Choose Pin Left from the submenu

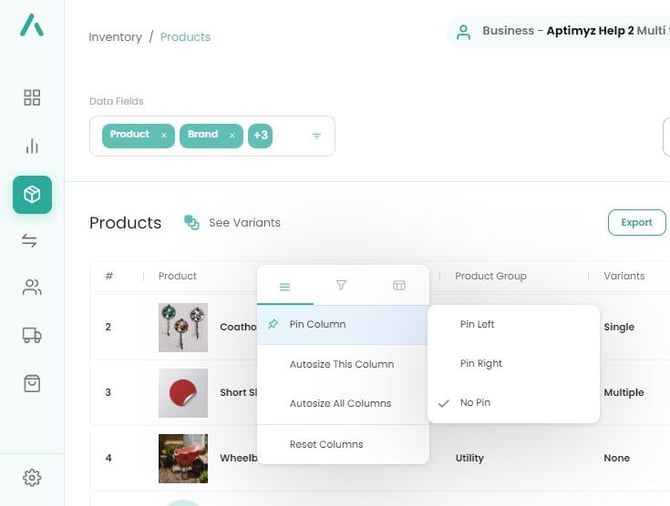click(x=477, y=324)
